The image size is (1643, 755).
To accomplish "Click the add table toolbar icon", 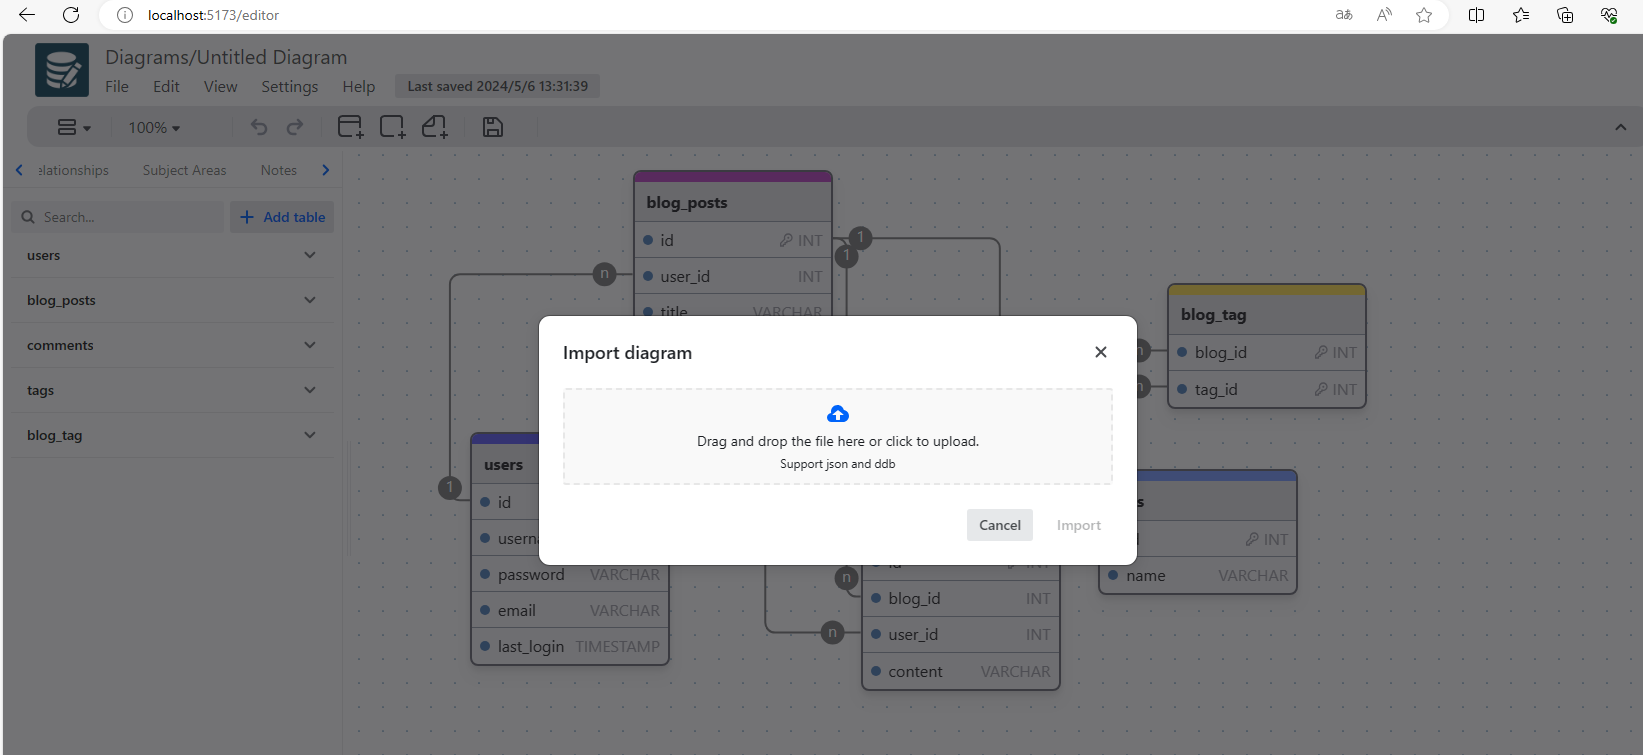I will (351, 127).
